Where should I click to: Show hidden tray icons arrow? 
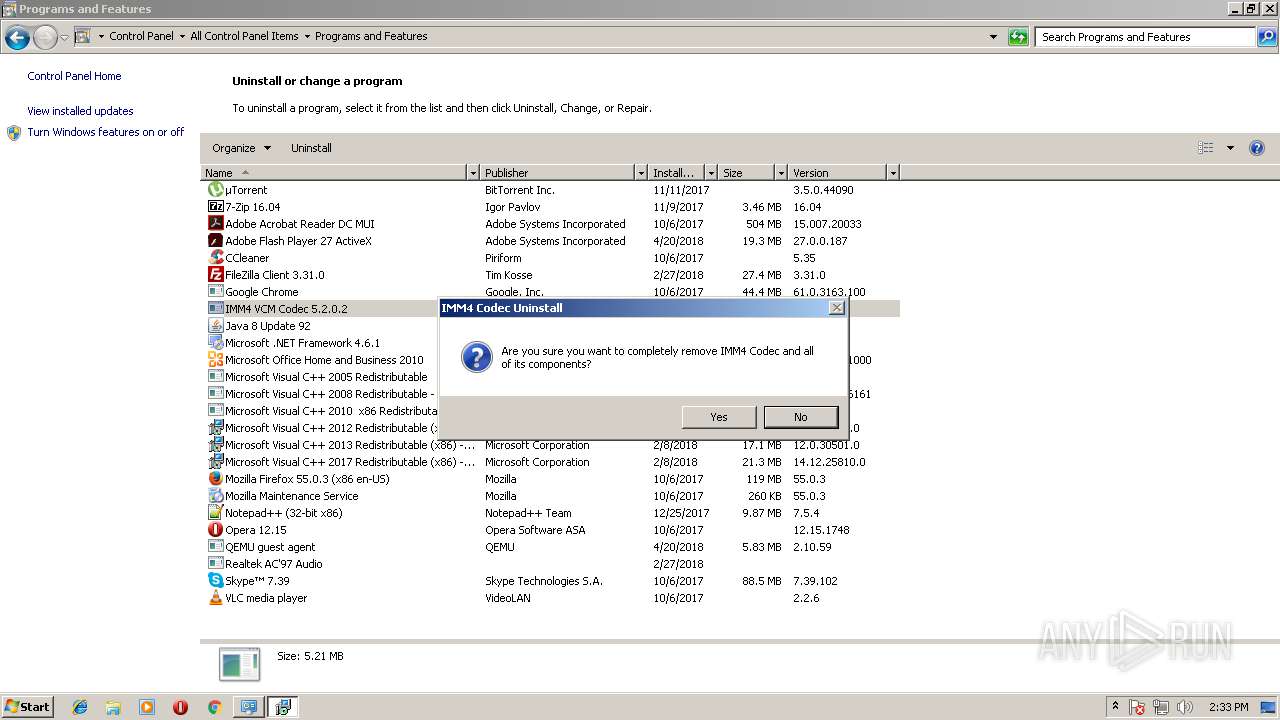(x=1115, y=707)
